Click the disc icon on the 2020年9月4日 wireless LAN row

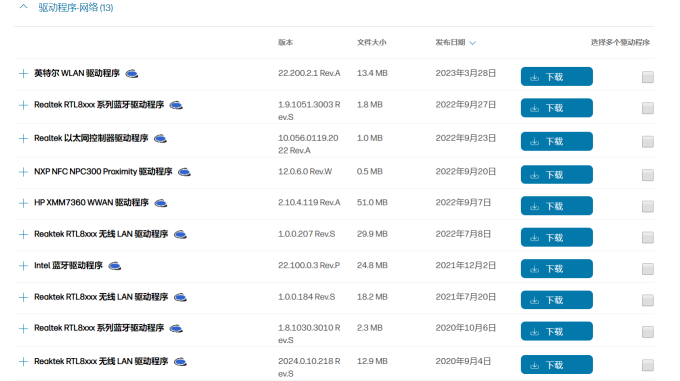click(180, 361)
